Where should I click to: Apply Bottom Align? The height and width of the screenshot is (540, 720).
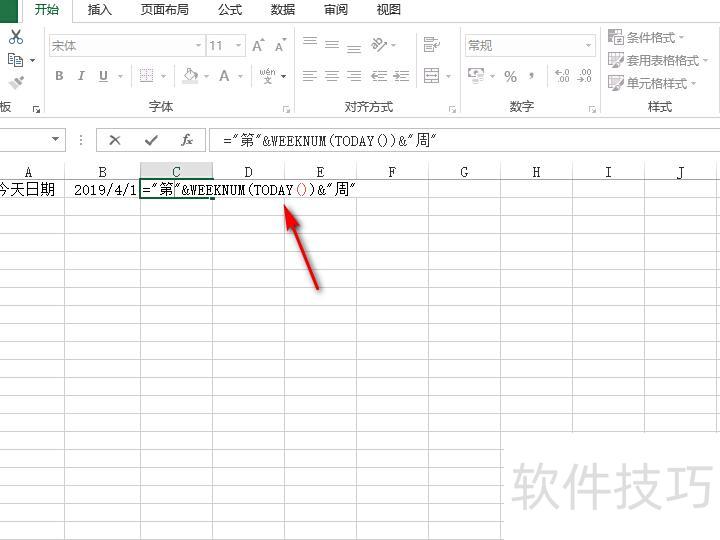[354, 47]
